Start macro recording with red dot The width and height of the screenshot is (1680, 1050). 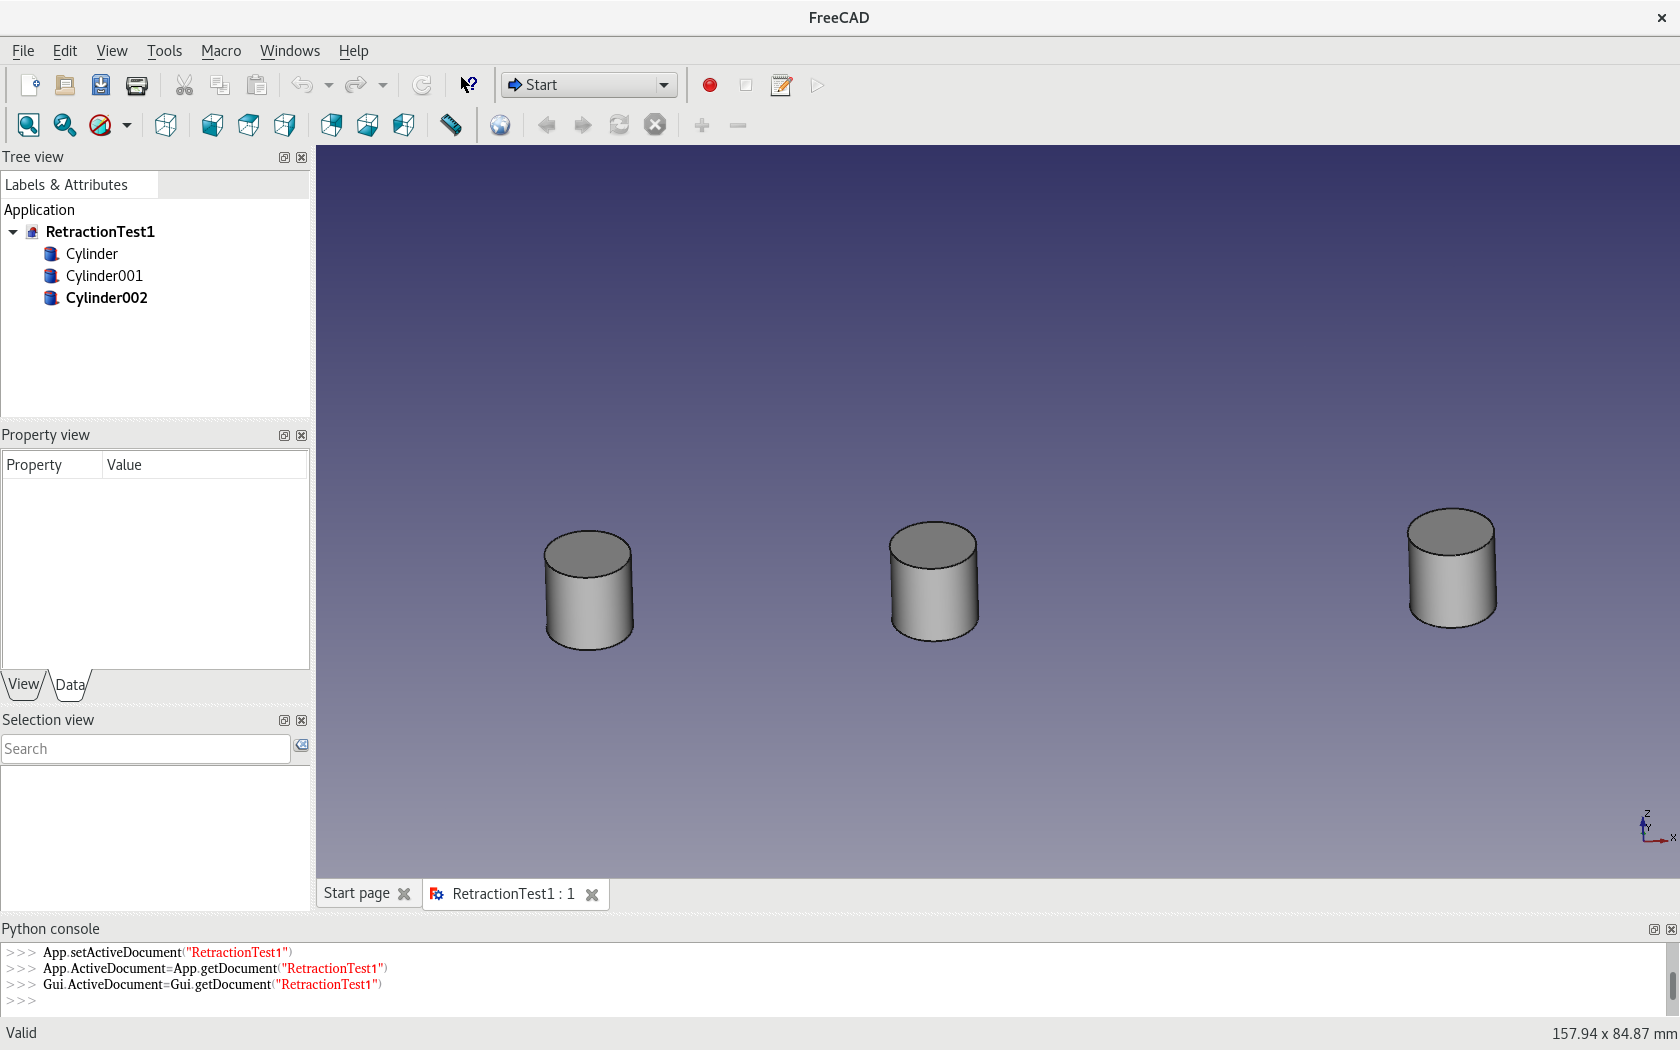pos(710,85)
